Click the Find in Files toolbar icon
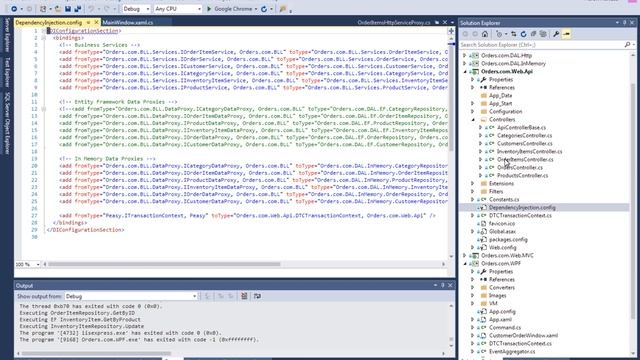Viewport: 640px width, 360px height. [282, 9]
